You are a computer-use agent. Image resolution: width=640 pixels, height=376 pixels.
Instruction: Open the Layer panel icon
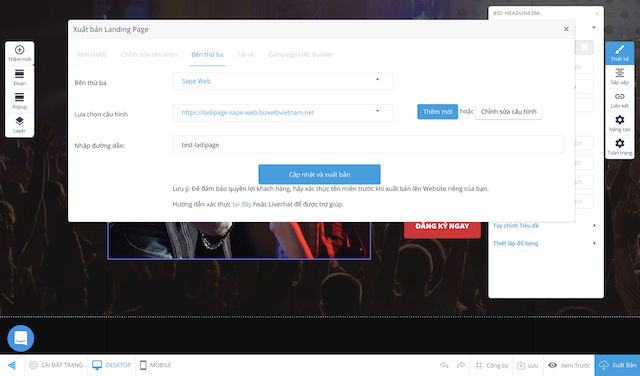pos(19,125)
